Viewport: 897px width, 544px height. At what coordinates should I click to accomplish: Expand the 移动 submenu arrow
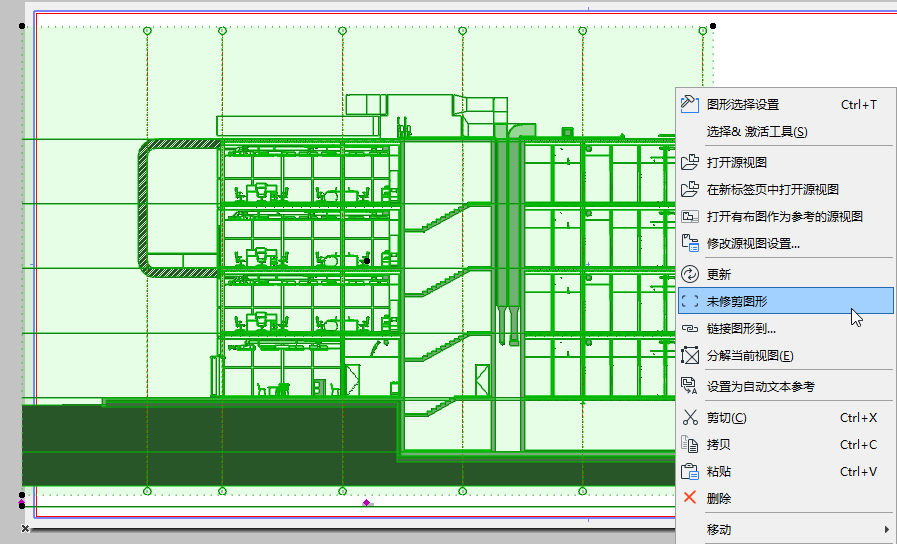[886, 529]
